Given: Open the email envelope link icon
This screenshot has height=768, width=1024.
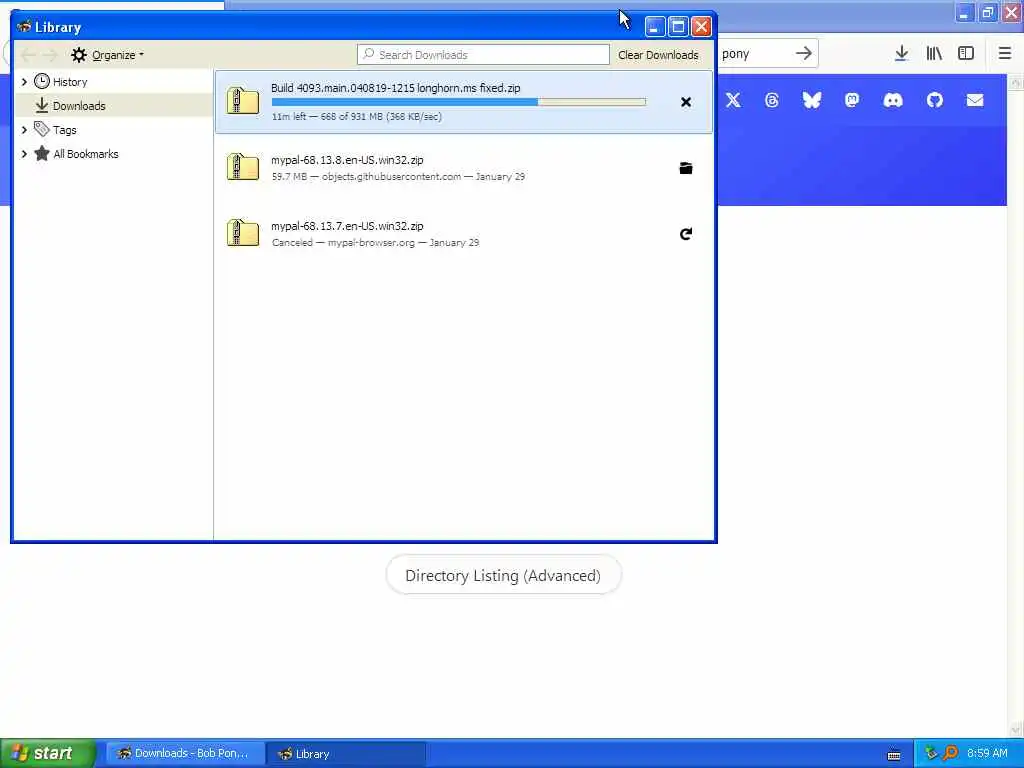Looking at the screenshot, I should pos(975,100).
